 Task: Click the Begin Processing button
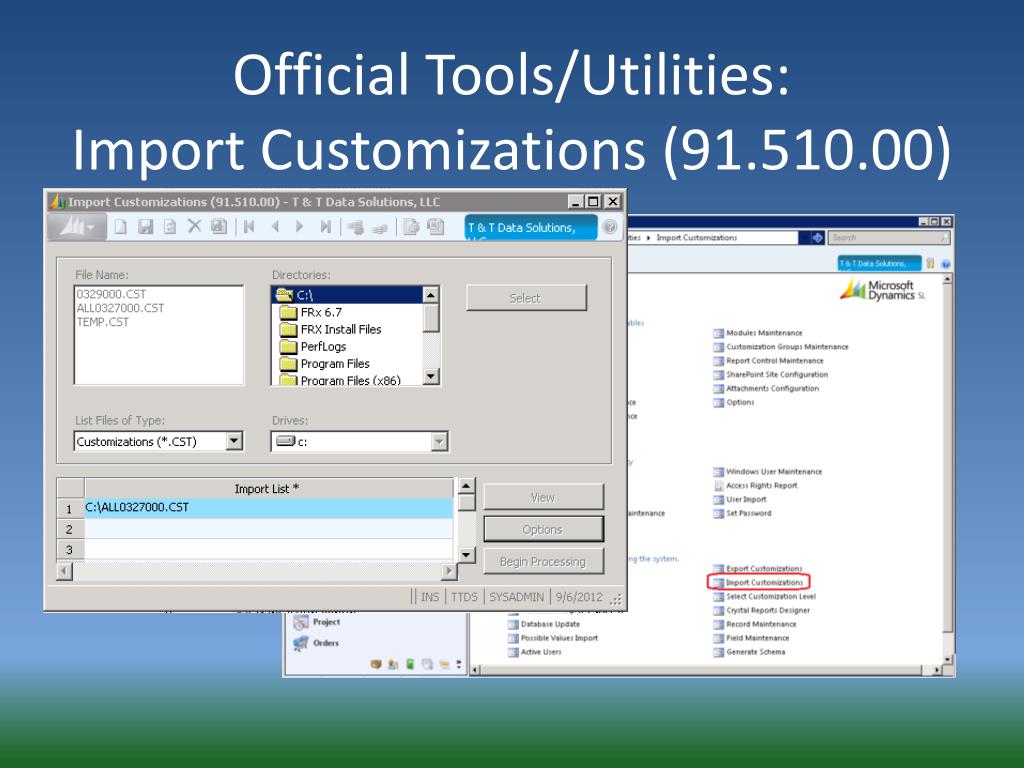pyautogui.click(x=543, y=562)
